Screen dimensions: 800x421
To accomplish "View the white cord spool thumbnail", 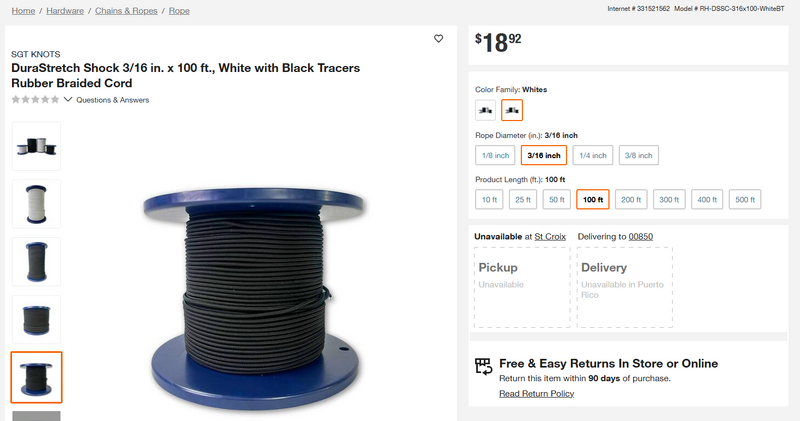I will pos(36,204).
